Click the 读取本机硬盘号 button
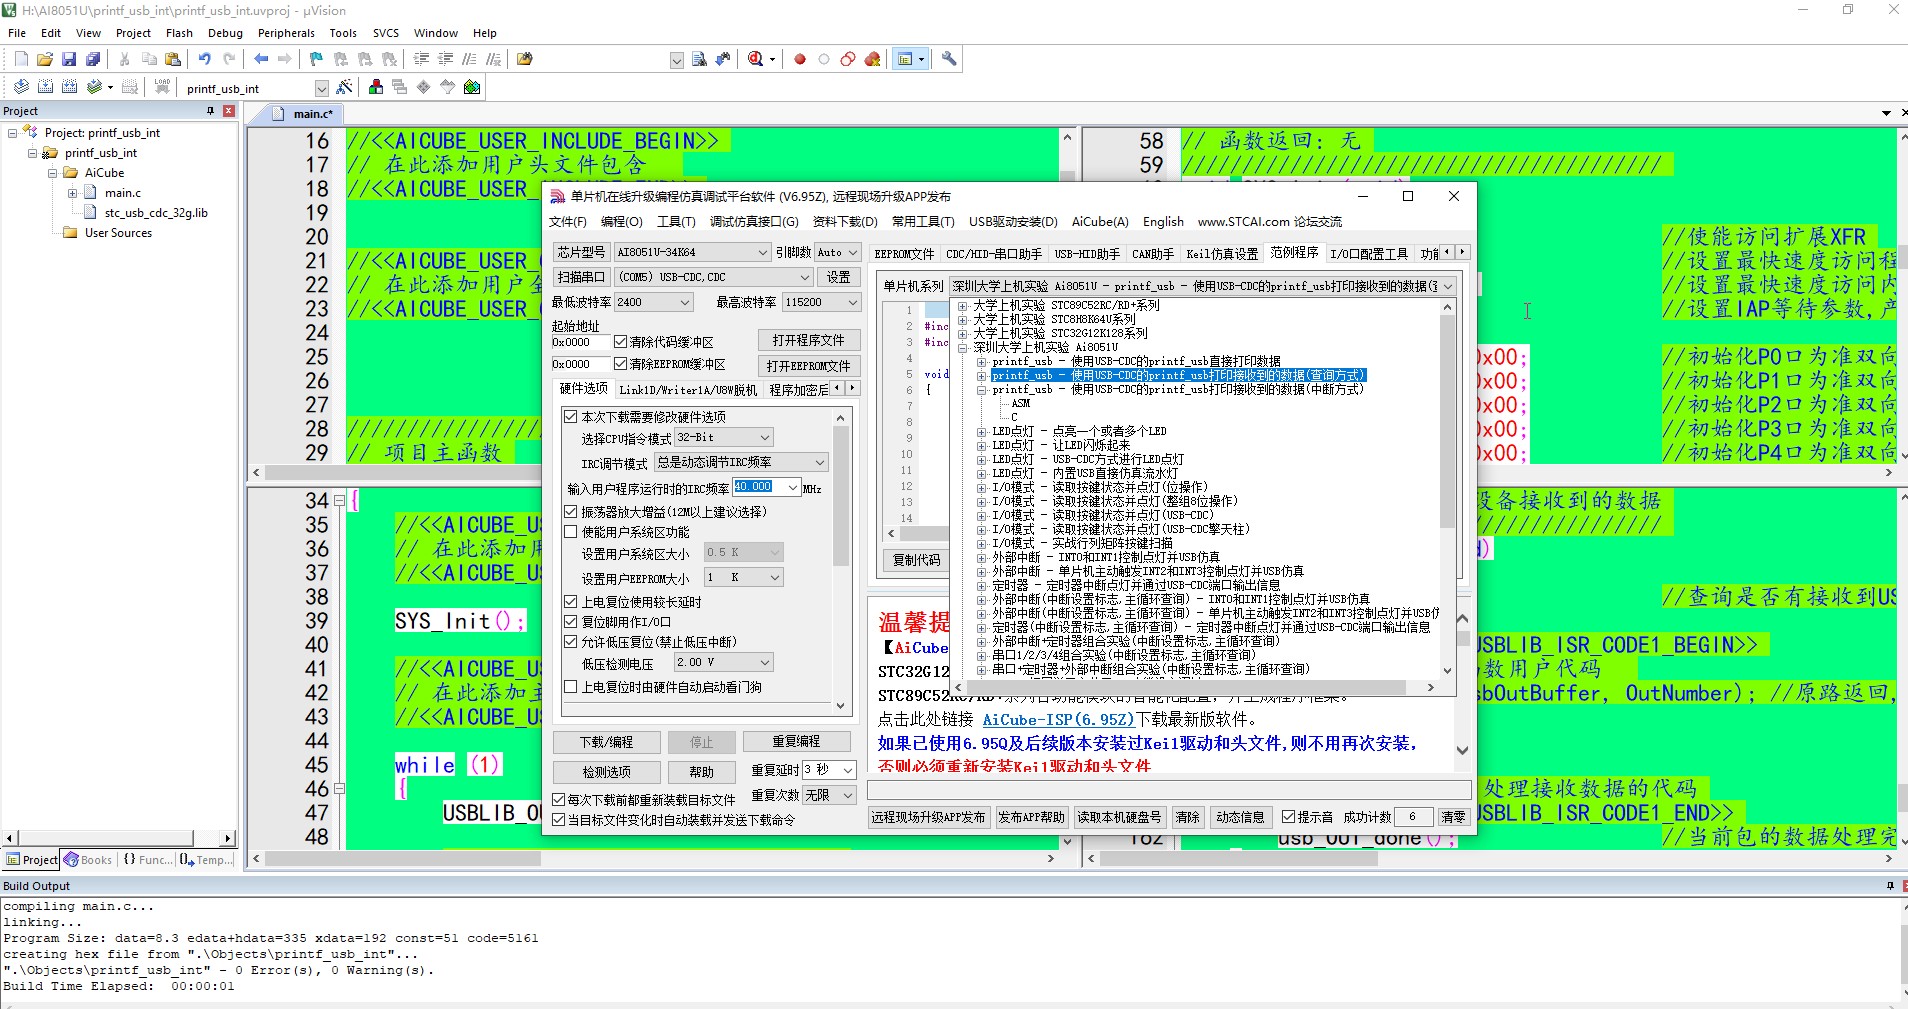The height and width of the screenshot is (1009, 1908). (x=1119, y=817)
